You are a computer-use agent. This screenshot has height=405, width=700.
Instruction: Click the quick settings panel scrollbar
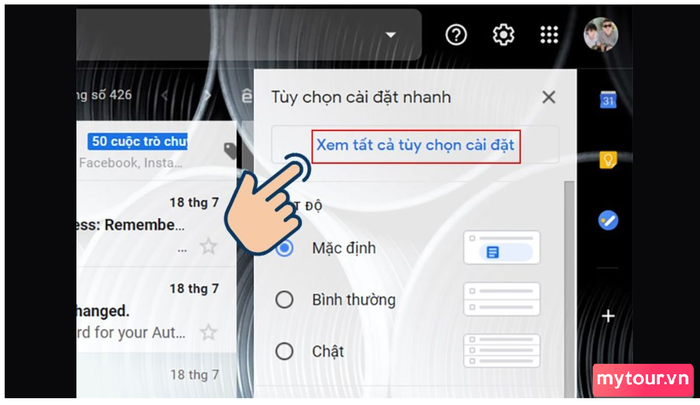(569, 288)
